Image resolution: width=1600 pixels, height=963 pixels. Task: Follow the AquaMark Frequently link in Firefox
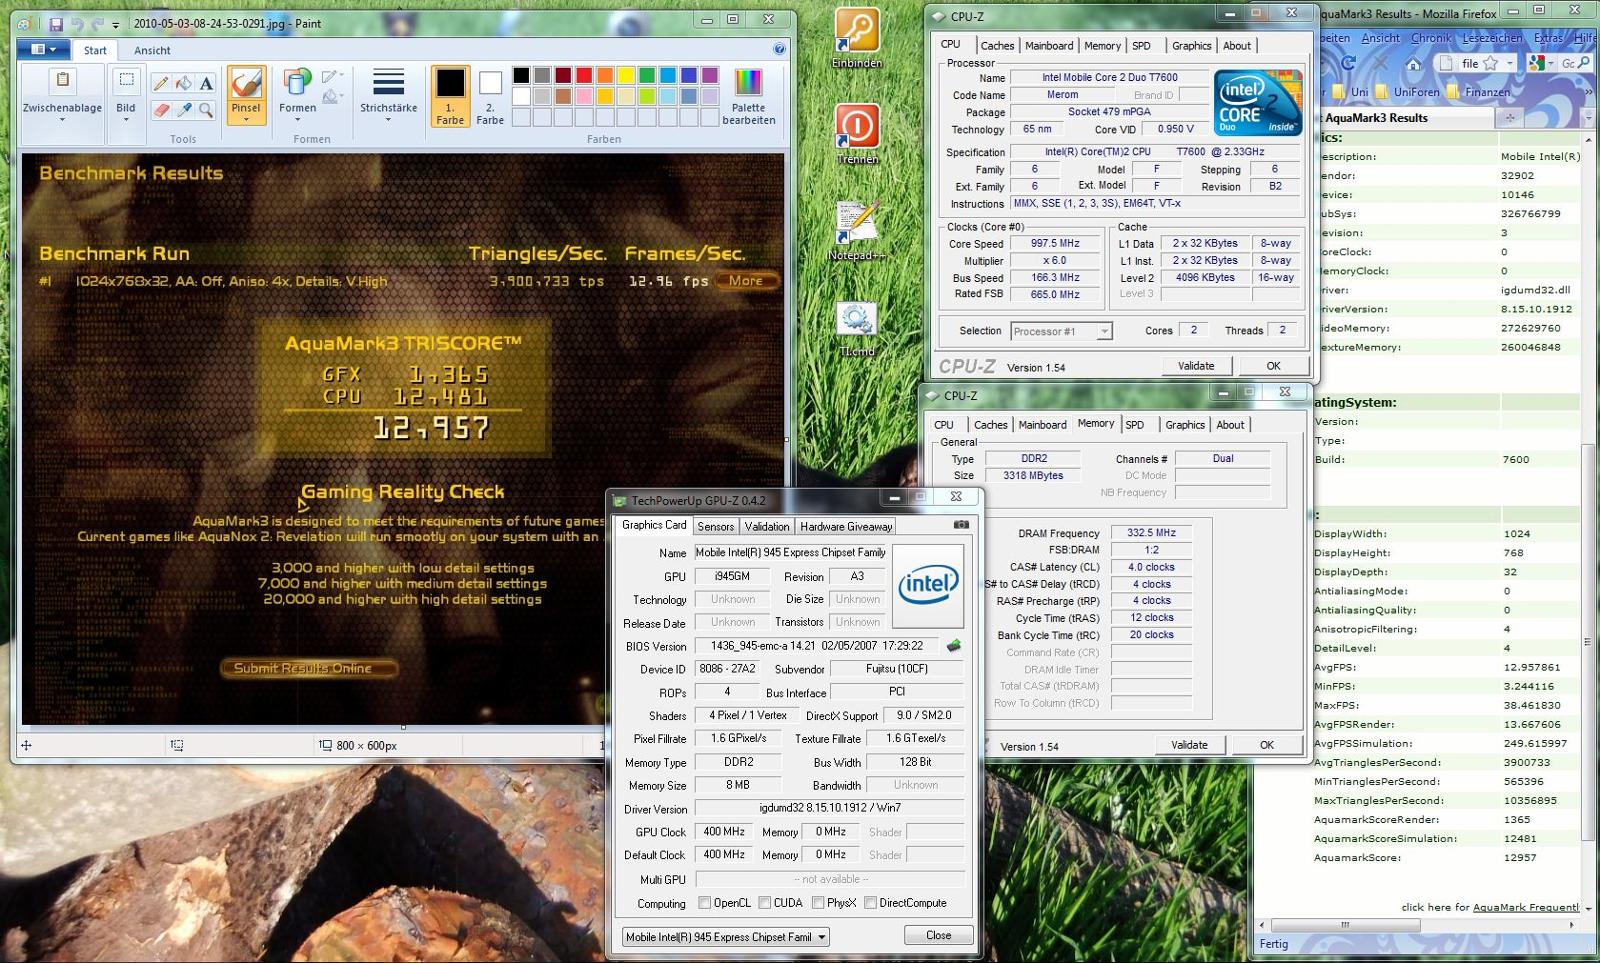click(x=1526, y=908)
